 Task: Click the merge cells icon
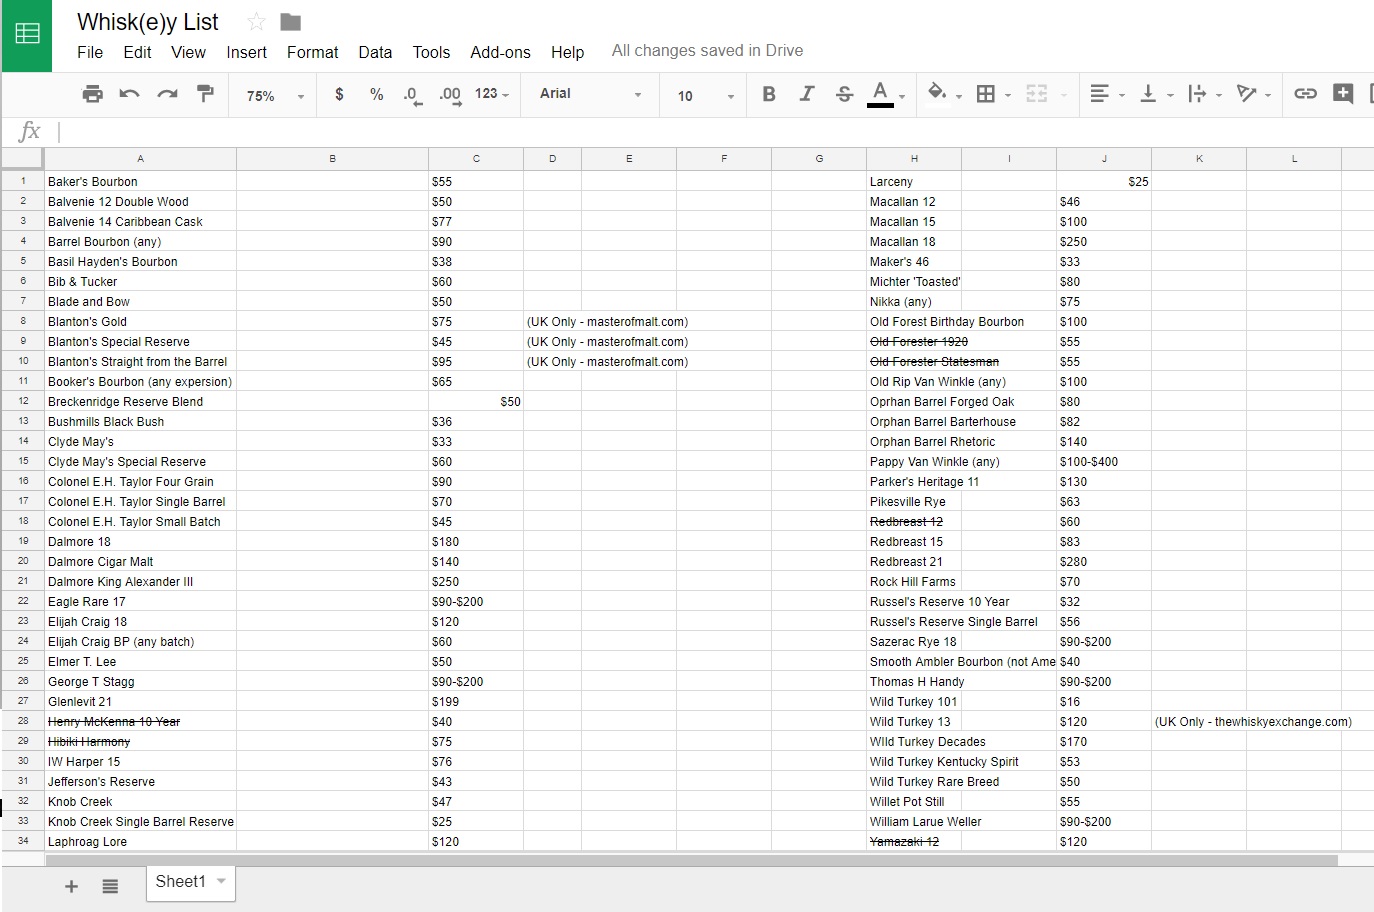coord(1037,94)
